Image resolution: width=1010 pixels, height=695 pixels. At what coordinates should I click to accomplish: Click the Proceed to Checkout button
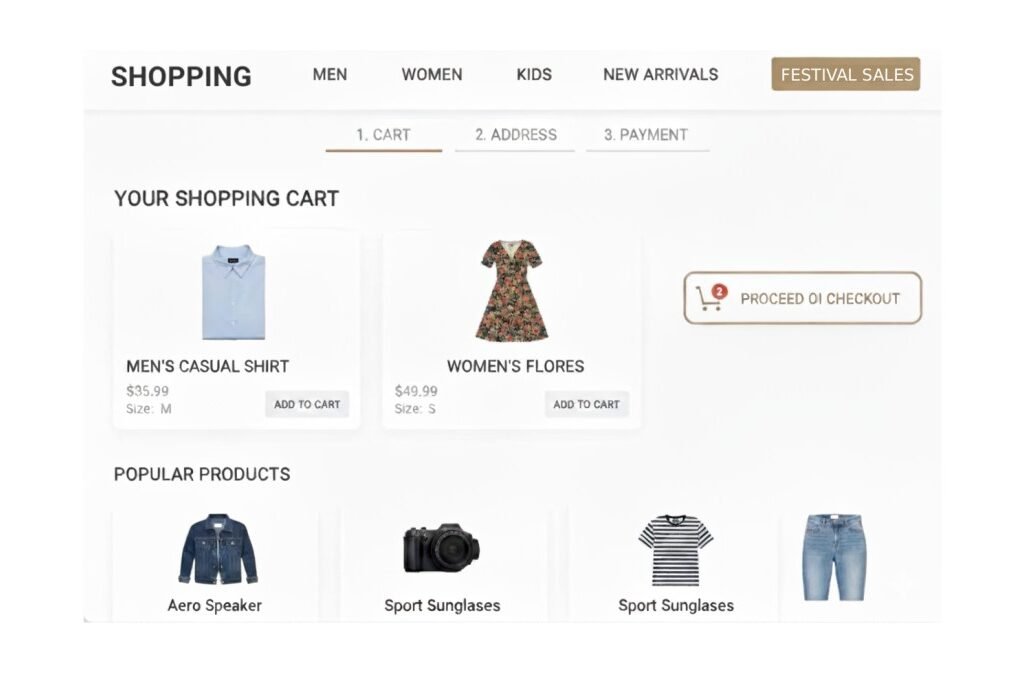coord(802,298)
